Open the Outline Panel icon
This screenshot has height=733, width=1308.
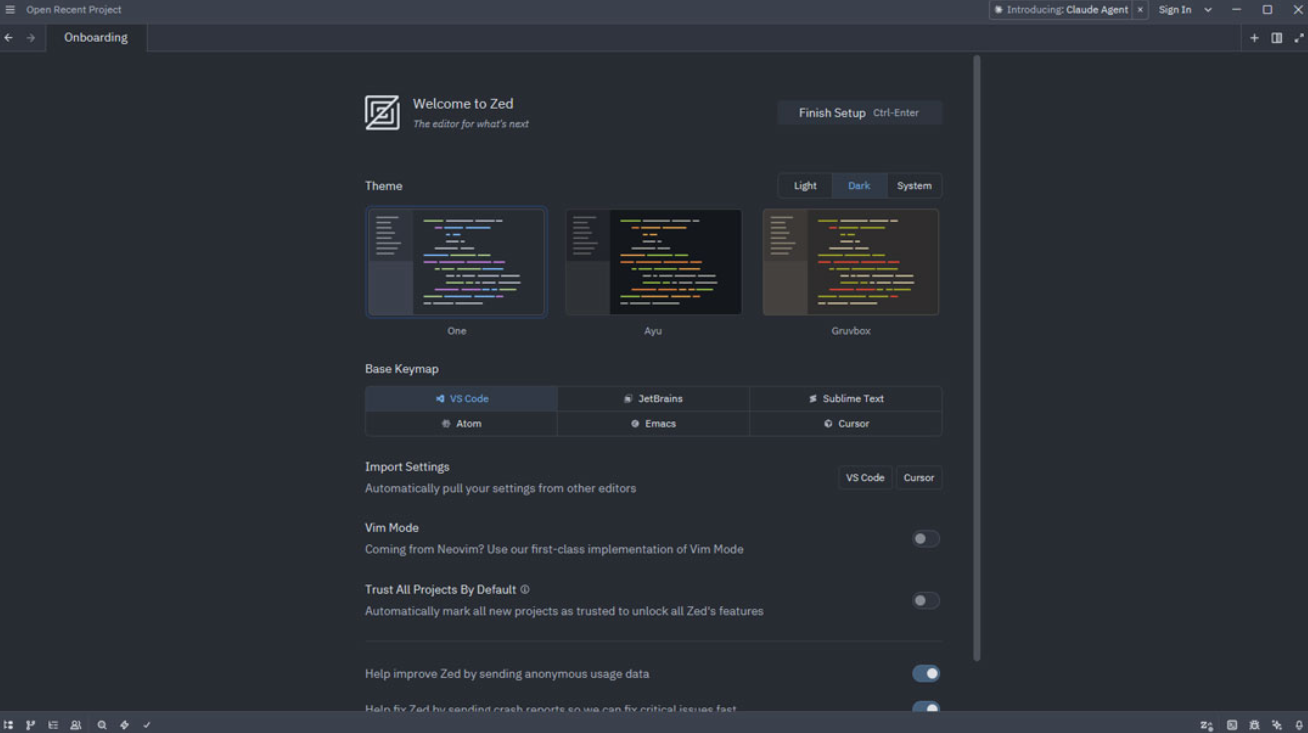pos(53,725)
